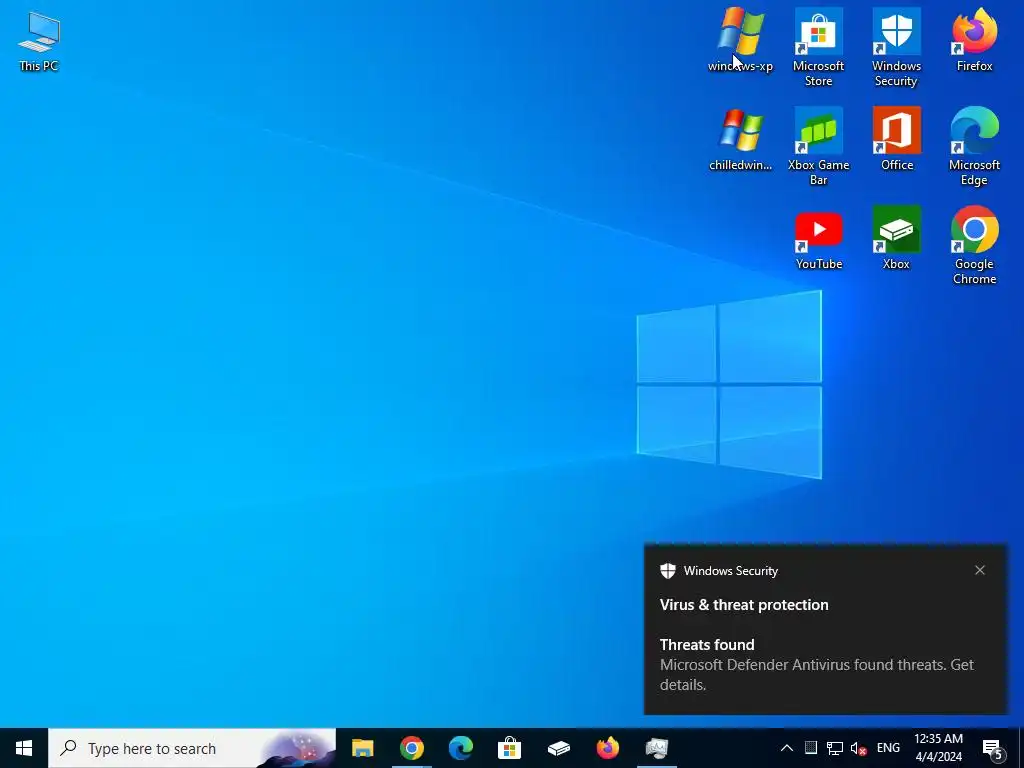Viewport: 1024px width, 768px height.
Task: Open the last running app on the taskbar
Action: (656, 748)
